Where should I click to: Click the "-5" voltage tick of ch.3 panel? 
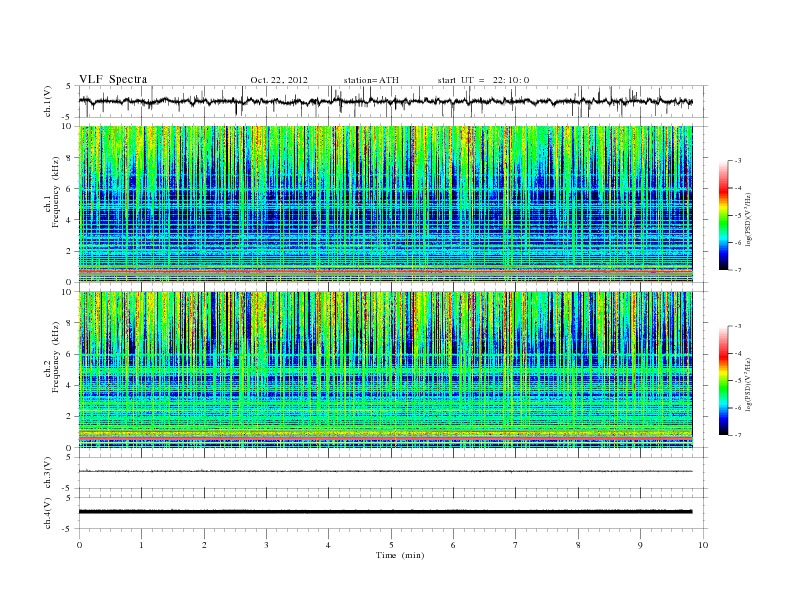[x=68, y=488]
